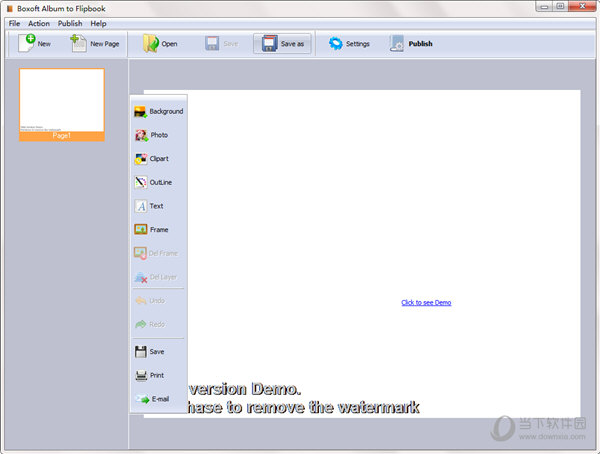Print the page from side panel

[x=149, y=375]
